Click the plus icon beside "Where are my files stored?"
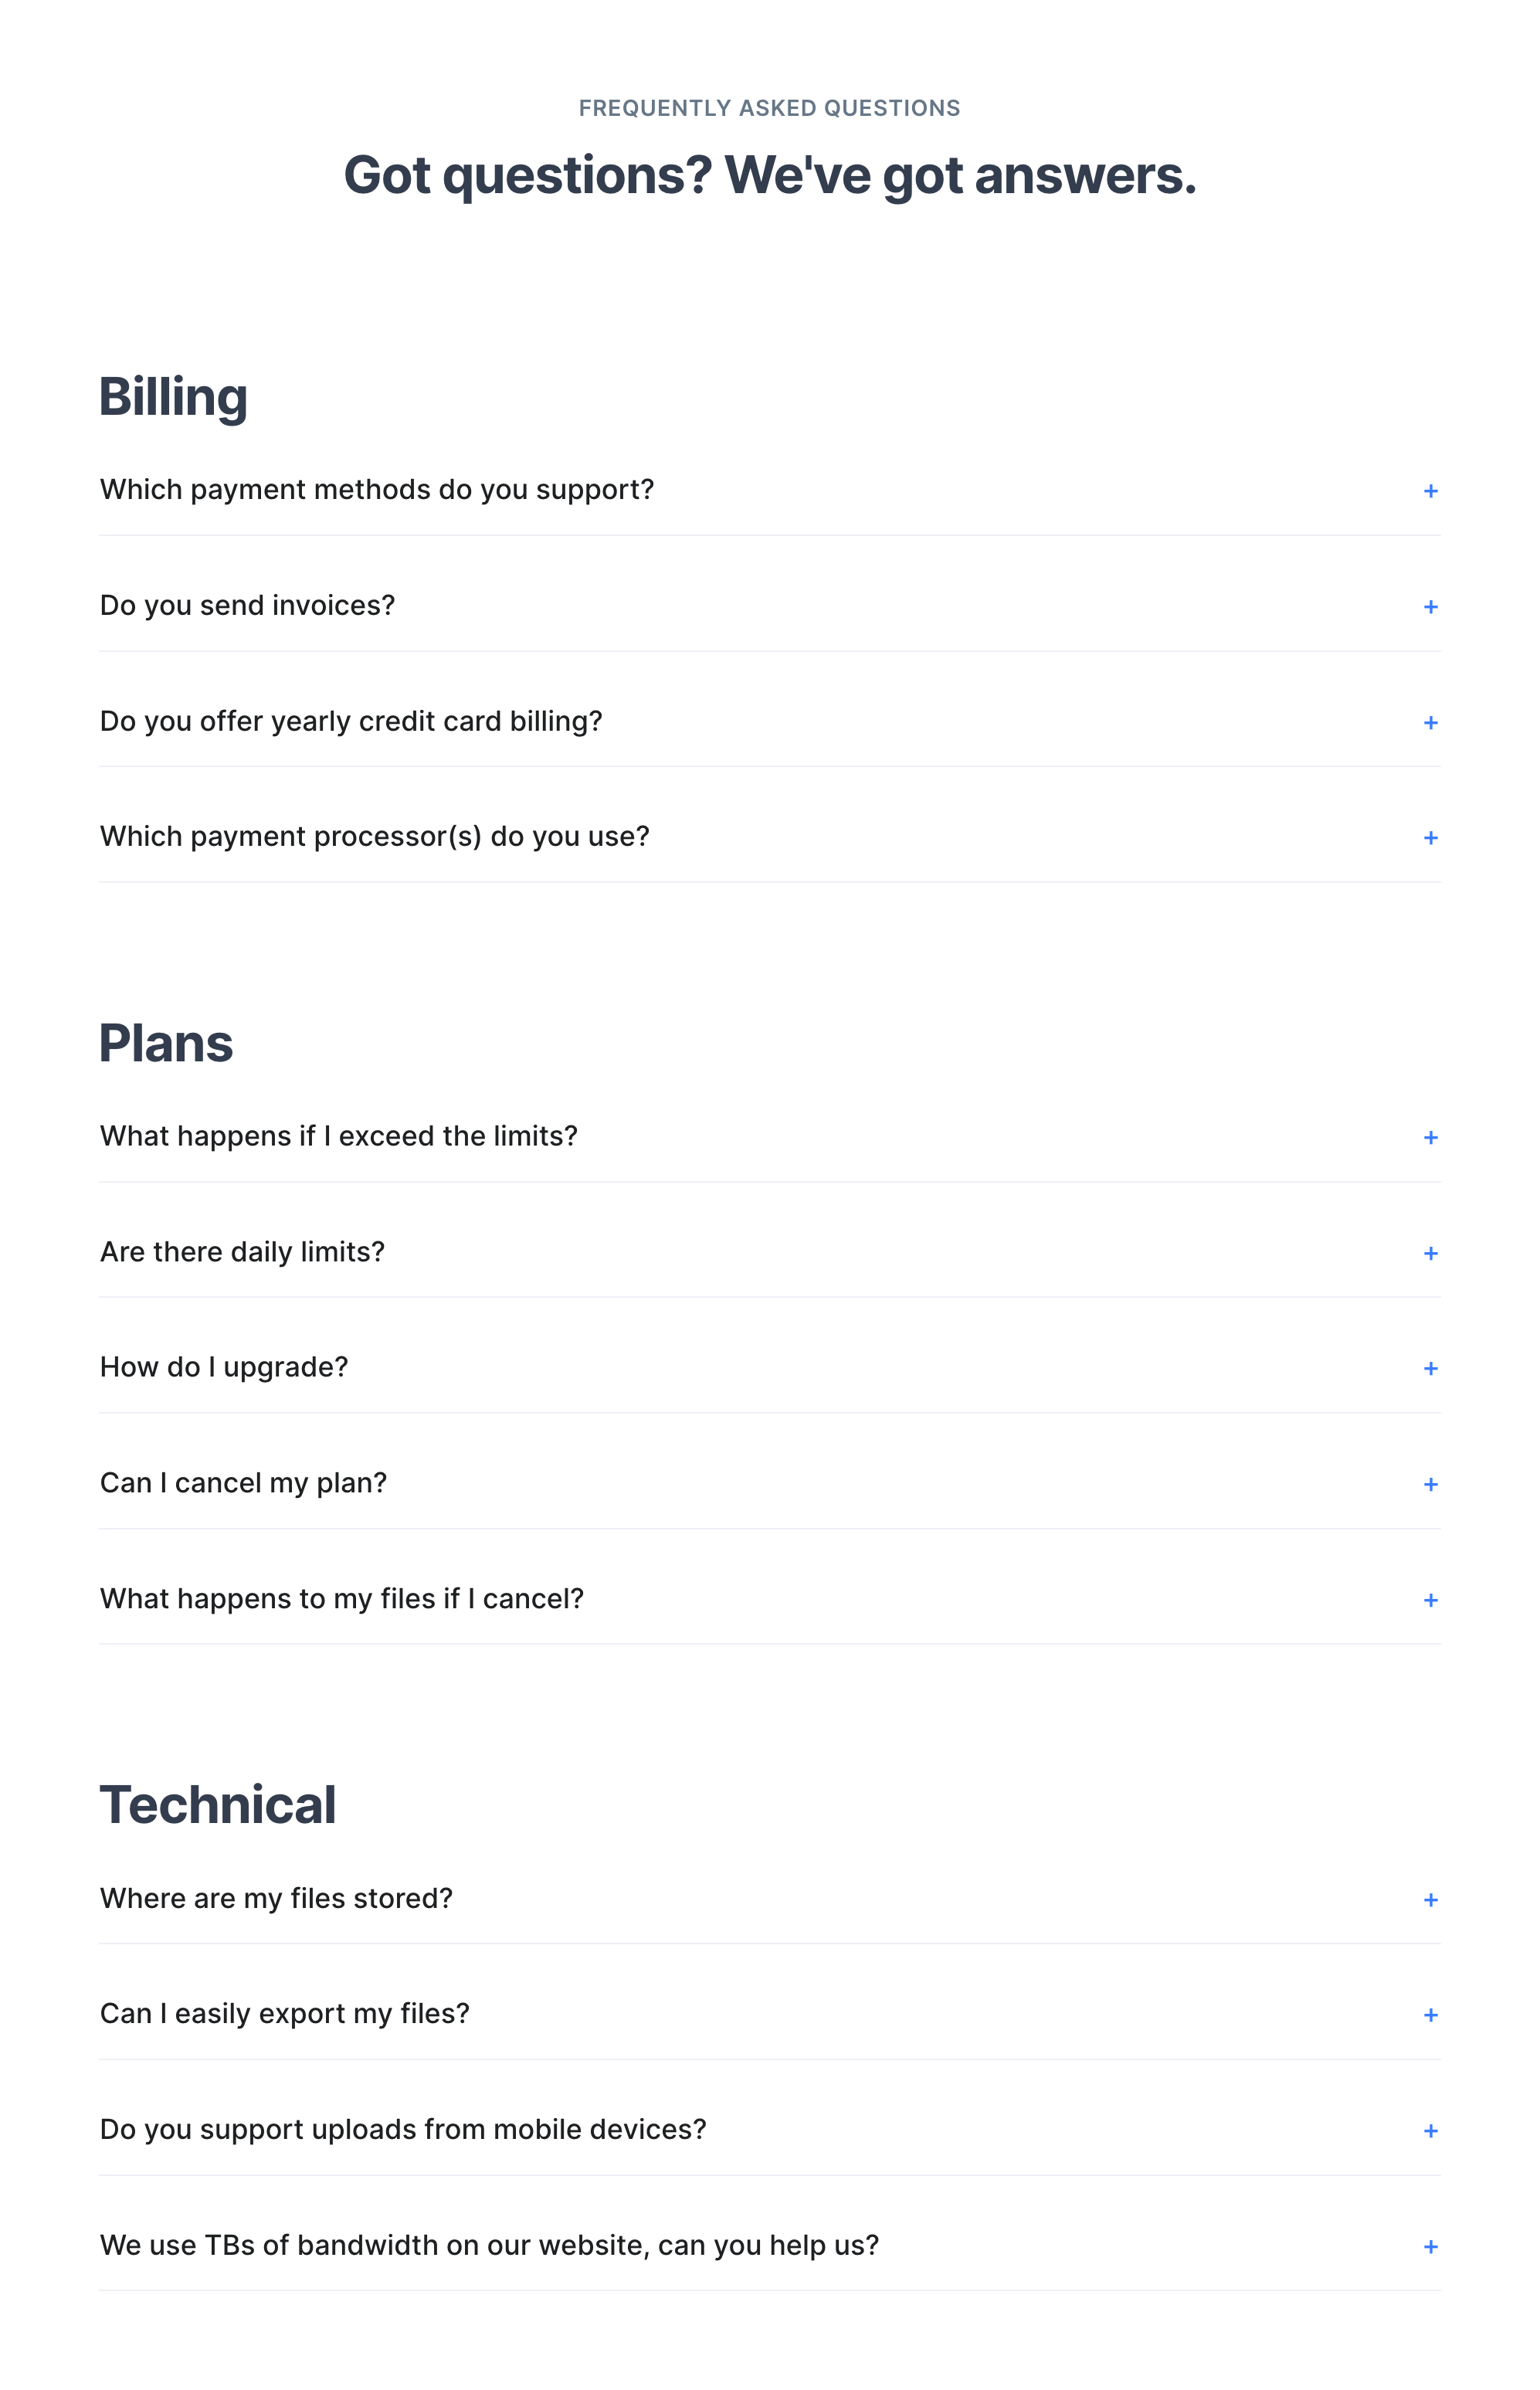This screenshot has width=1540, height=2390. coord(1431,1898)
